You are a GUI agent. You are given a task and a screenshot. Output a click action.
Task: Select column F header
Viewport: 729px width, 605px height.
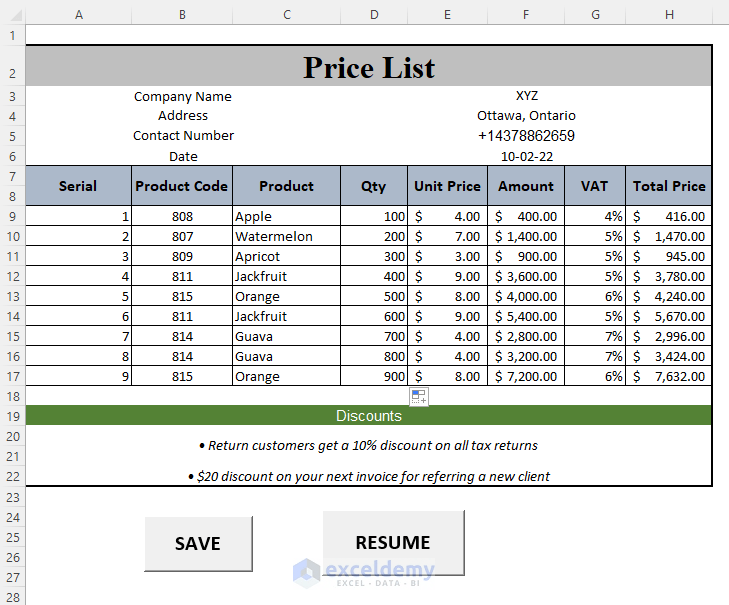point(526,15)
